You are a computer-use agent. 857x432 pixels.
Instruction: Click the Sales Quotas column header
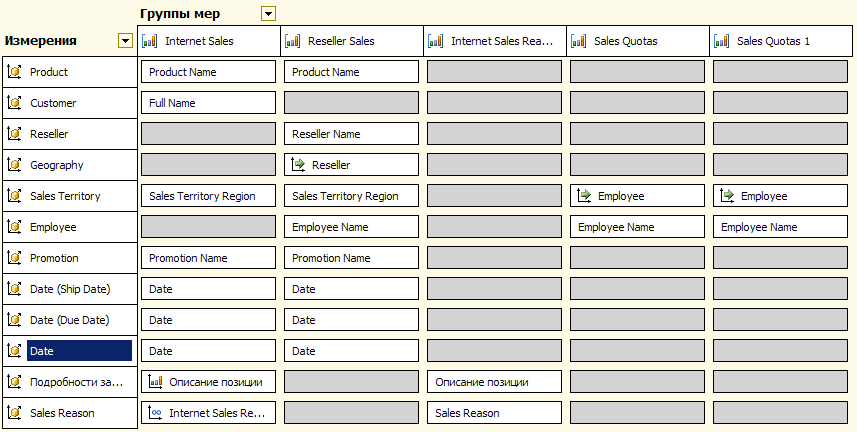(638, 41)
